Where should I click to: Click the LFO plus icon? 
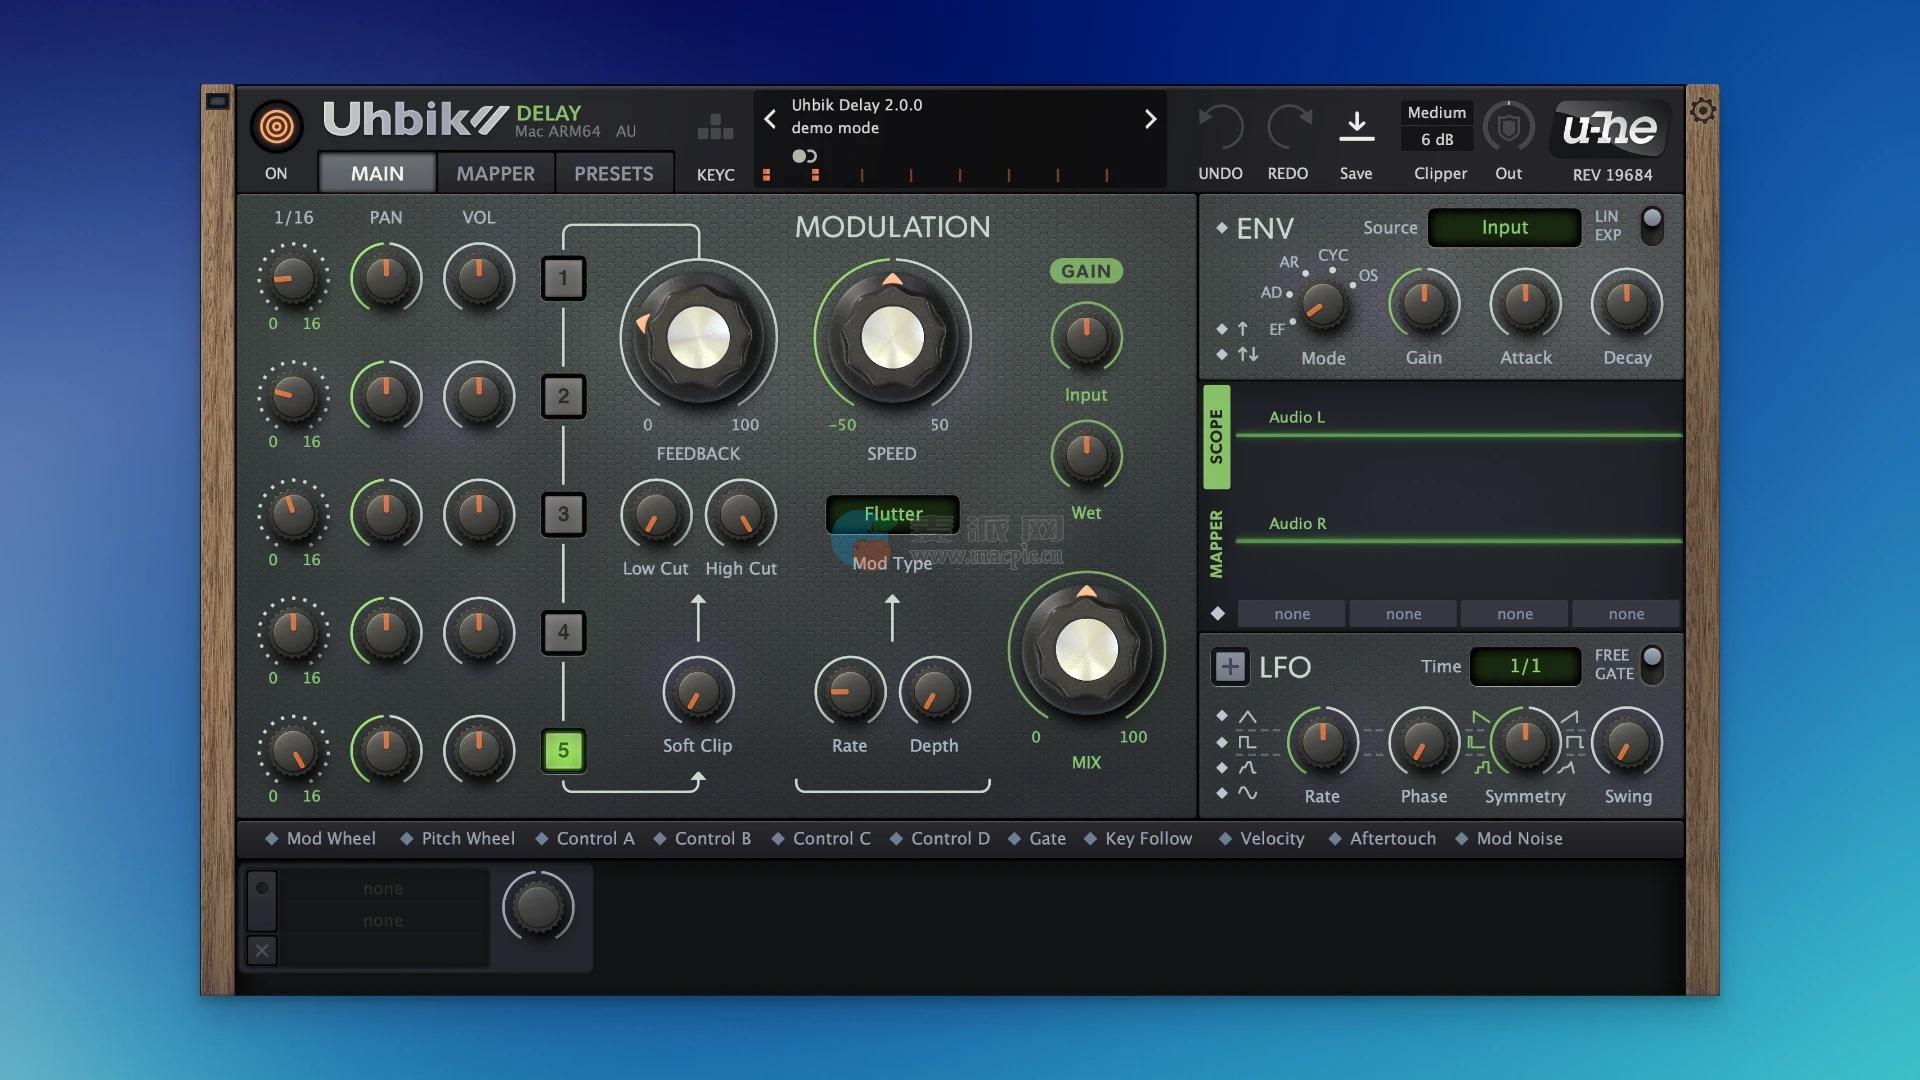1230,667
